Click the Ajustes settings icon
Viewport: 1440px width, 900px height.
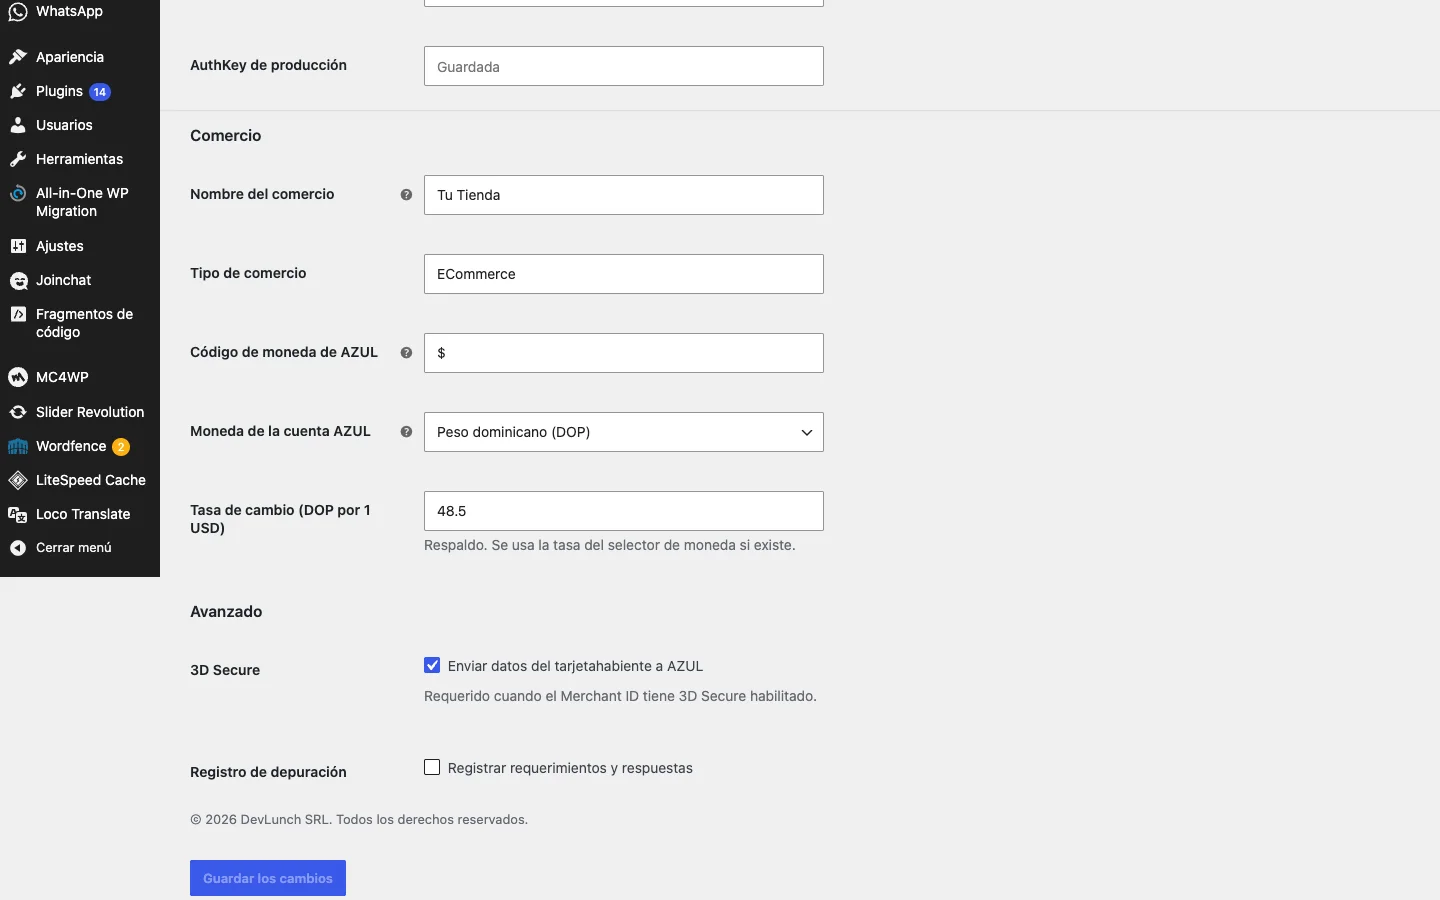[18, 246]
